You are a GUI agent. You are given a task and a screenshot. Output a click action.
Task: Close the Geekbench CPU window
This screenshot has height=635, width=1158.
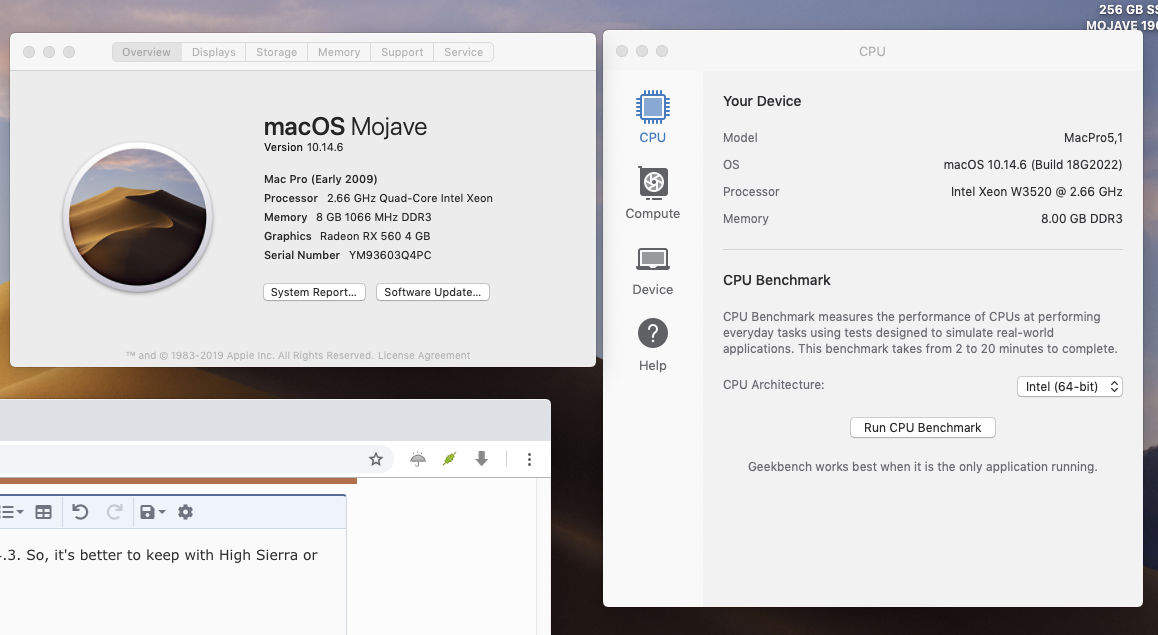pyautogui.click(x=622, y=51)
